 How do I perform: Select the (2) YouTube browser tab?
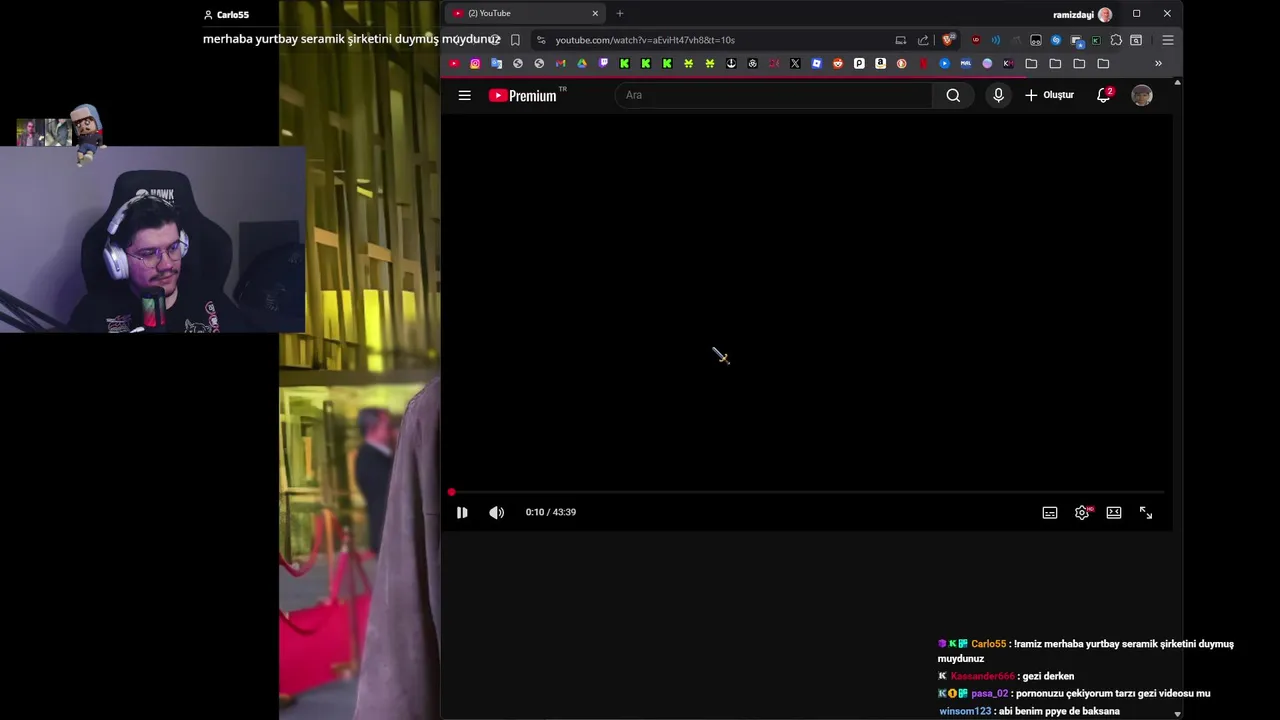click(525, 13)
